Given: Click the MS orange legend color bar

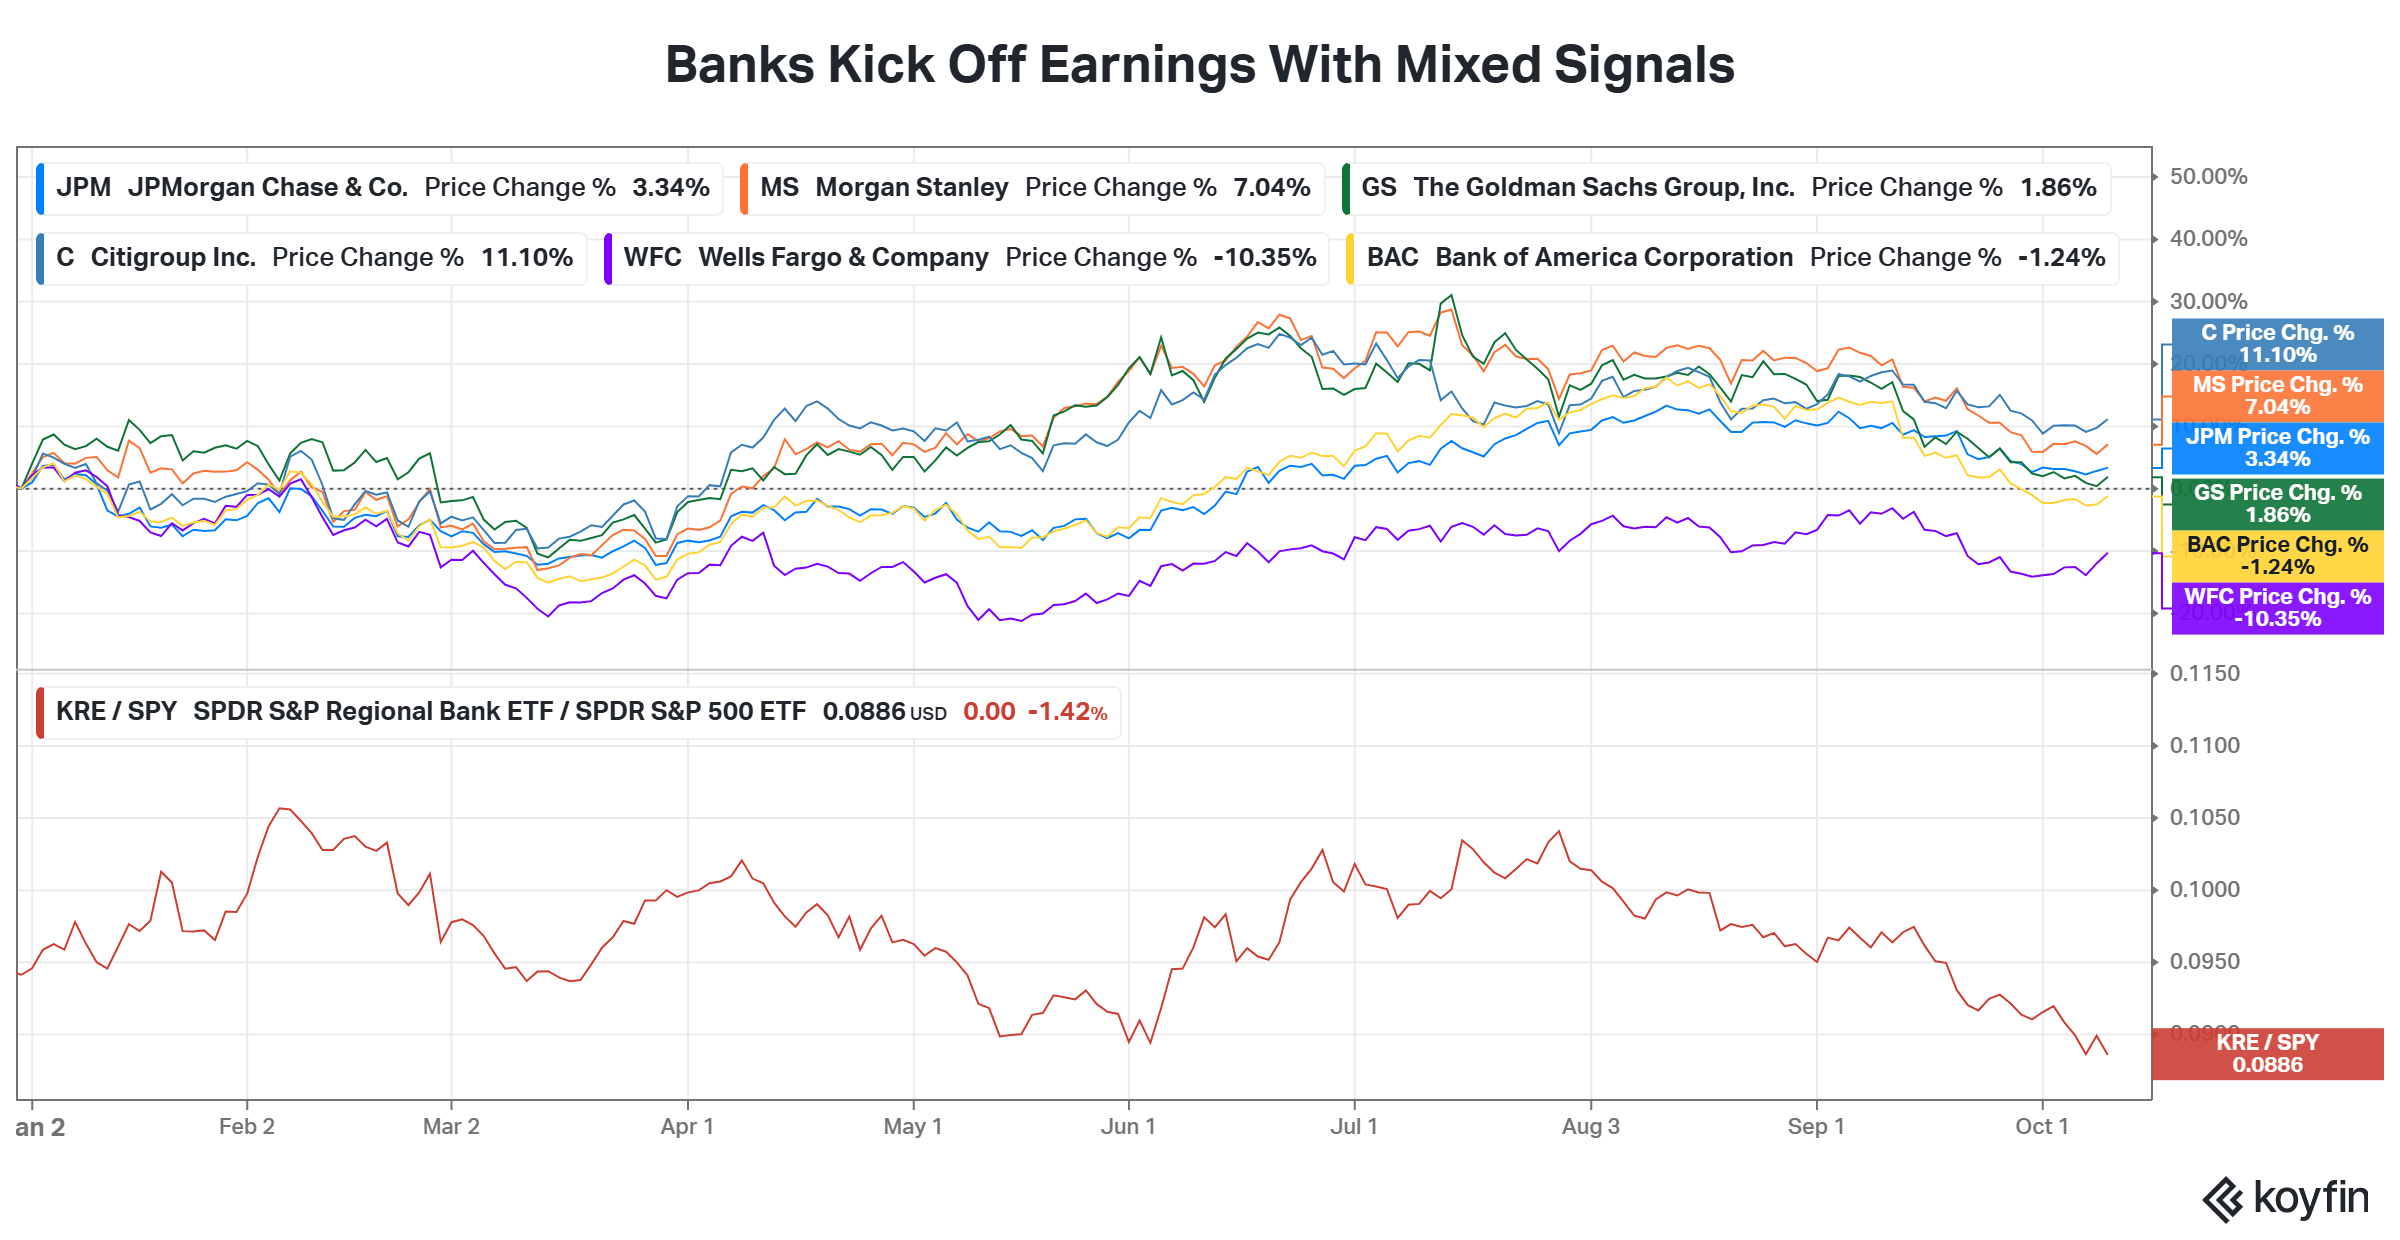Looking at the screenshot, I should tap(744, 188).
